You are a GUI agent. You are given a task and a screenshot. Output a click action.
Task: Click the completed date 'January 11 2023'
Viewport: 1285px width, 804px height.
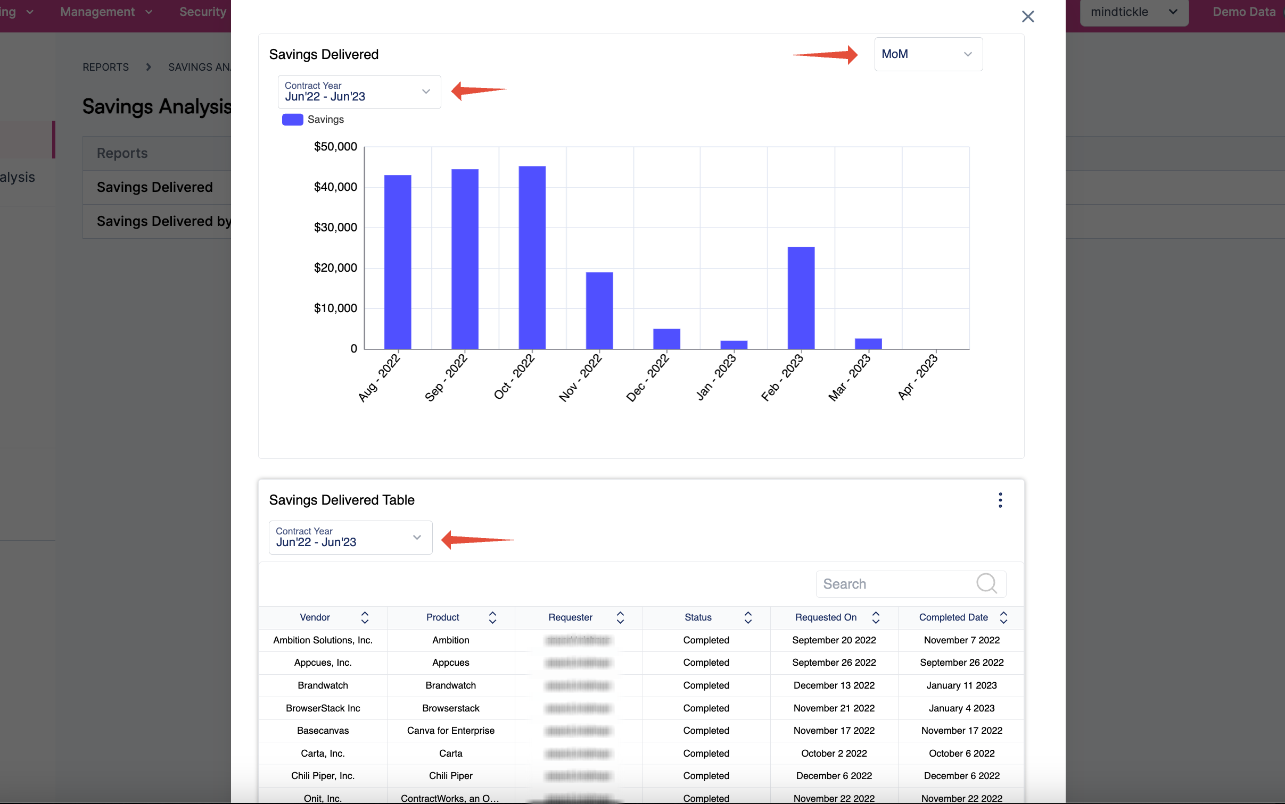pyautogui.click(x=962, y=686)
